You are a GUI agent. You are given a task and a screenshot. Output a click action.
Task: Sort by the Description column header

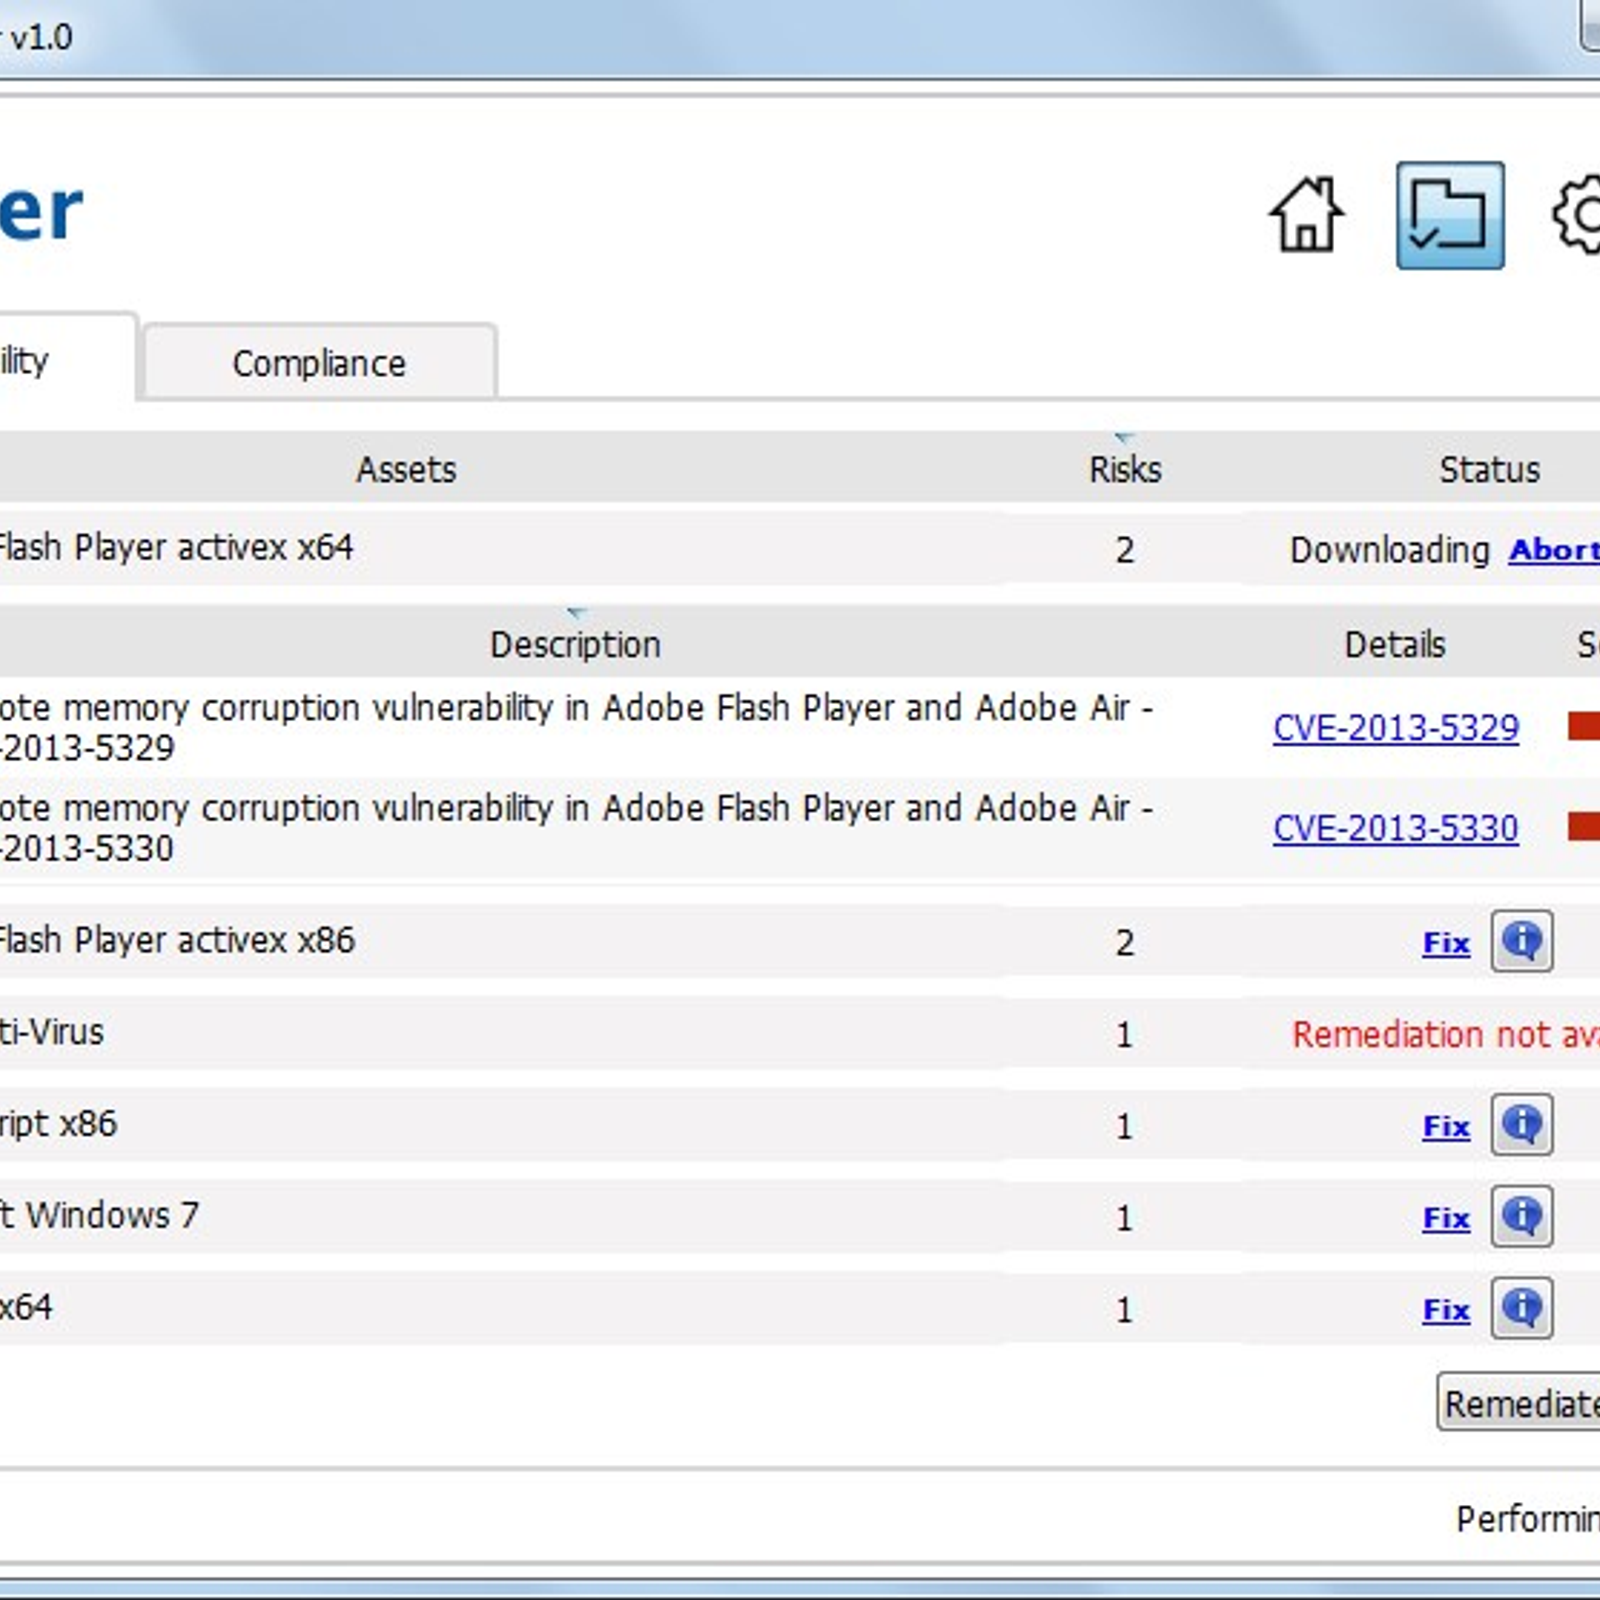click(x=575, y=644)
